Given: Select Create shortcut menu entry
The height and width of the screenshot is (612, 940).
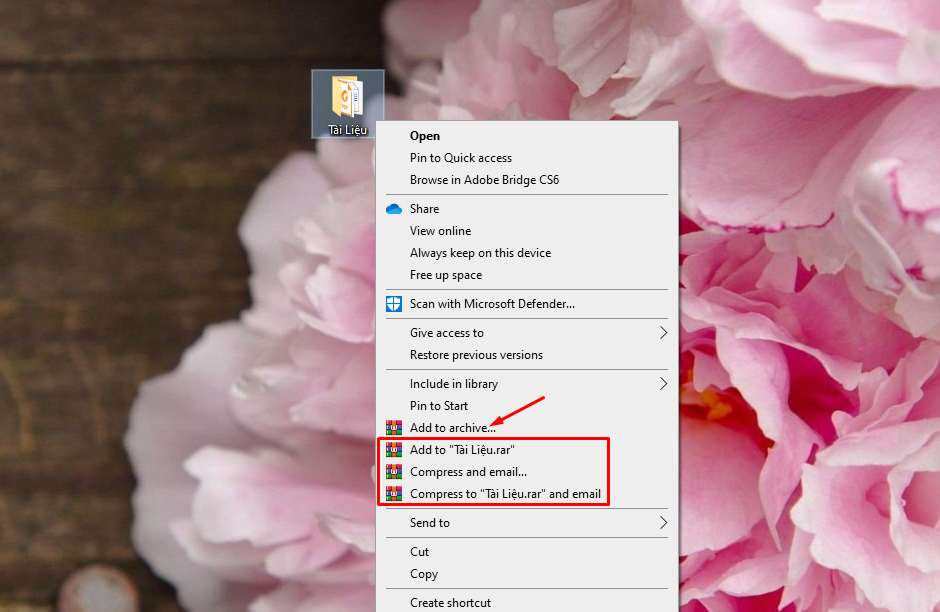Looking at the screenshot, I should 450,603.
